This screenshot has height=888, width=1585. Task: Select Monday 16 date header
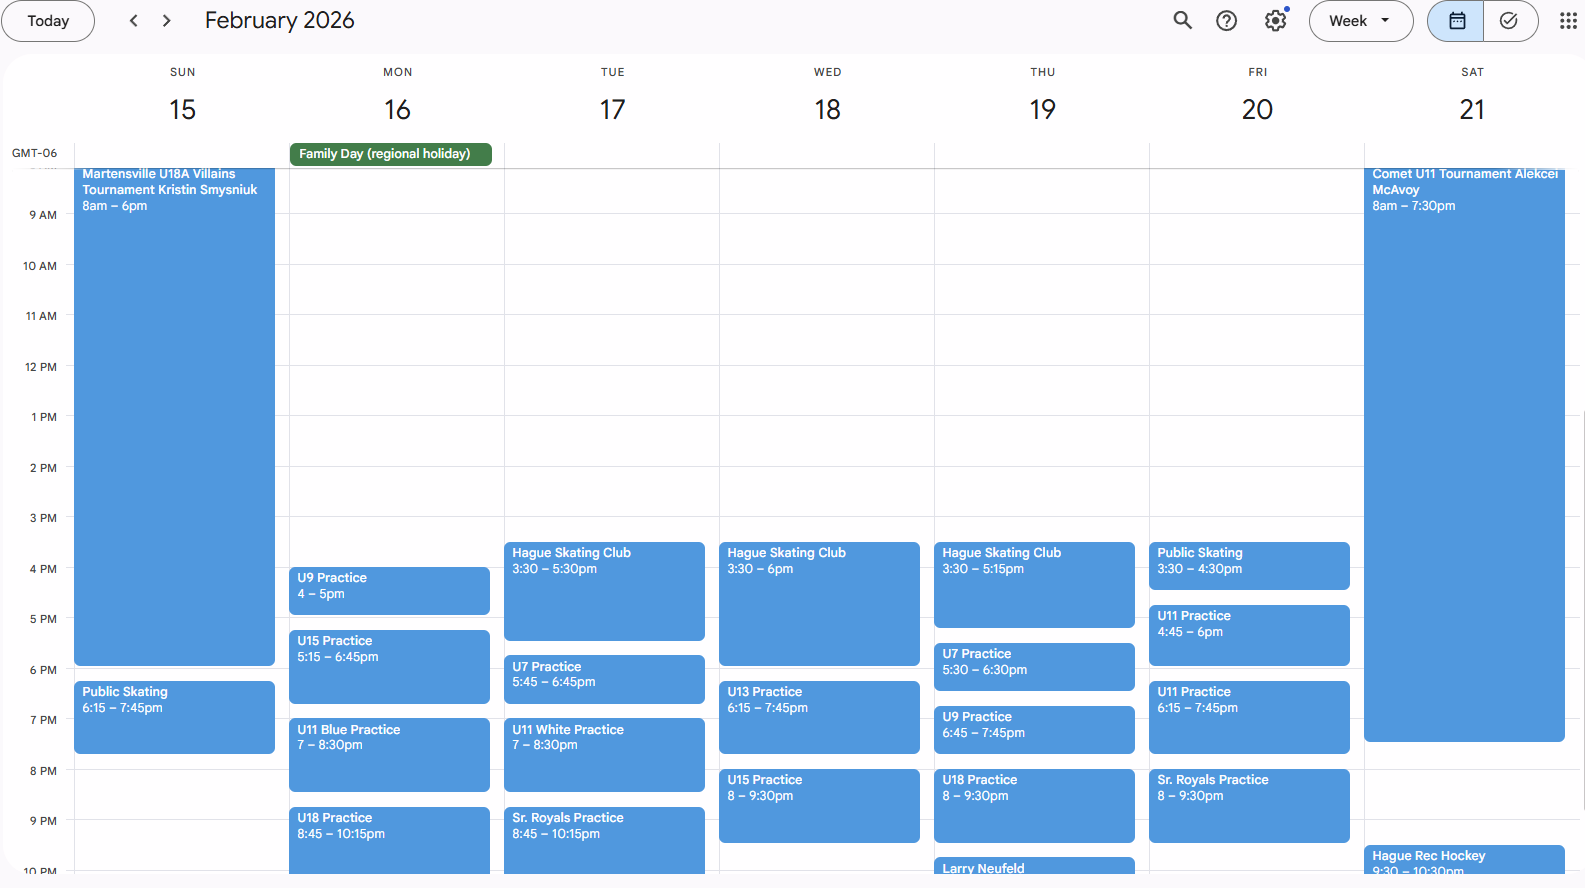click(x=397, y=110)
